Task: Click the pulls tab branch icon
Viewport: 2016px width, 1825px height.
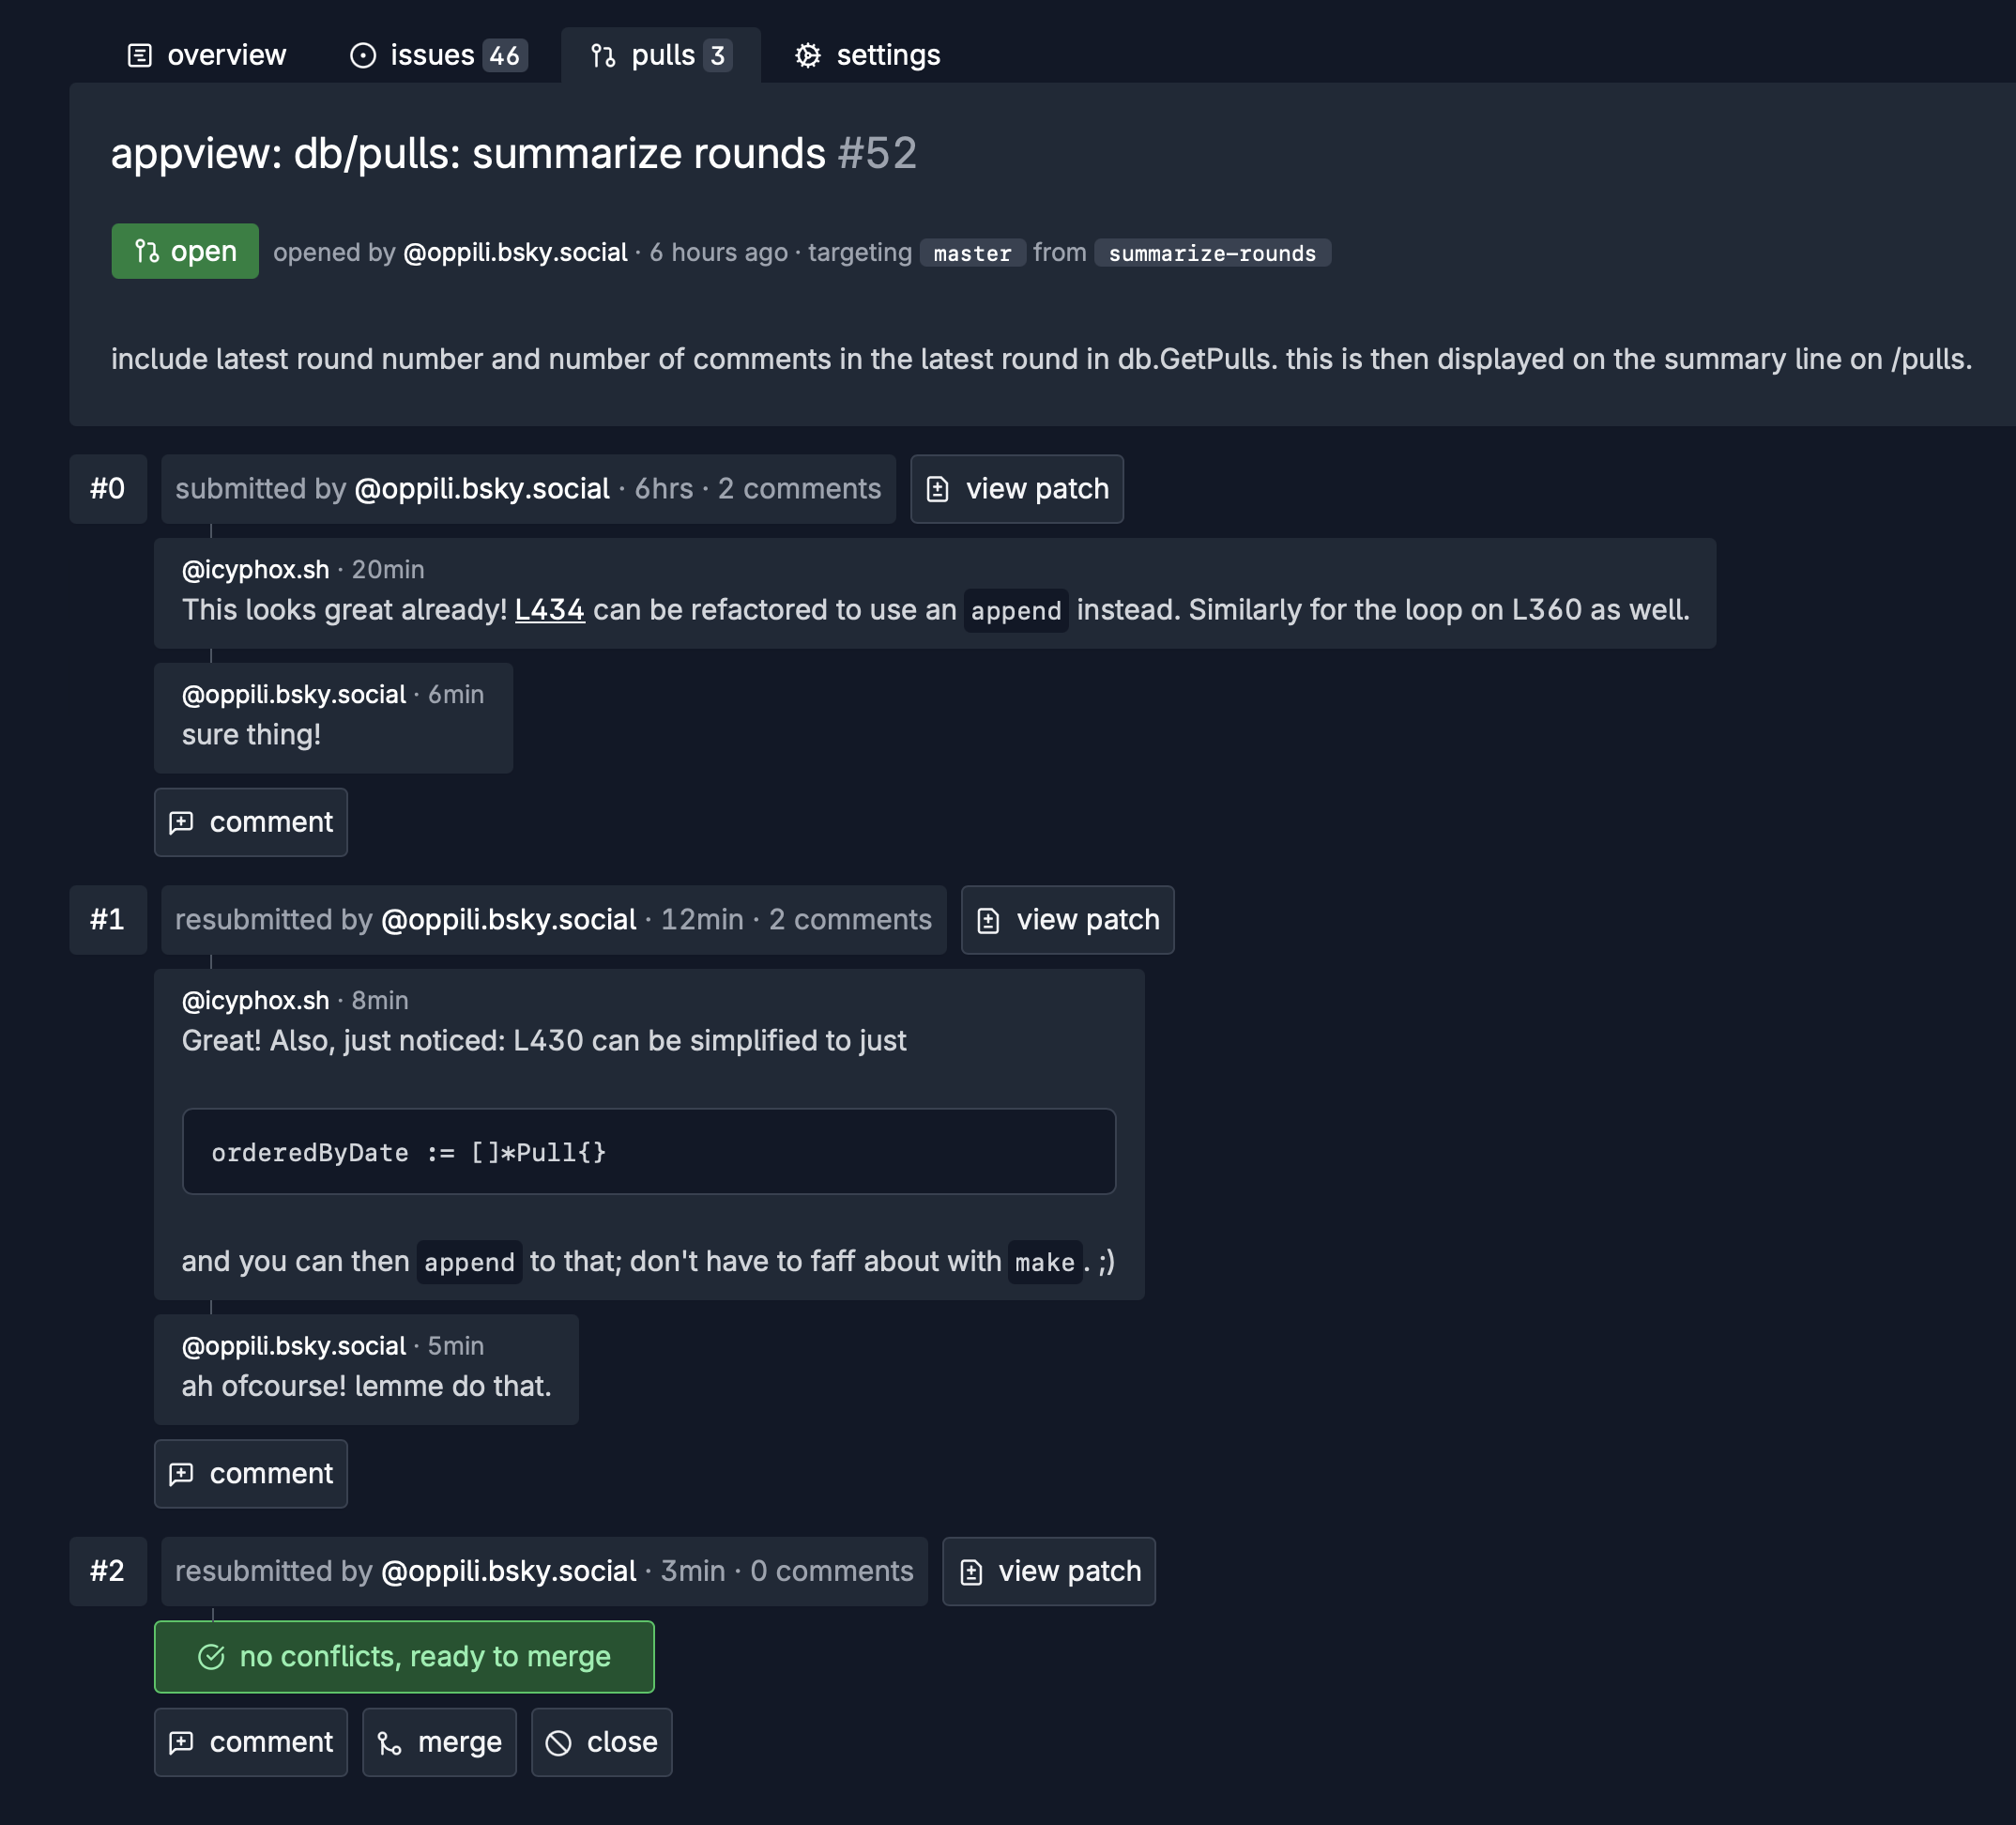Action: click(603, 56)
